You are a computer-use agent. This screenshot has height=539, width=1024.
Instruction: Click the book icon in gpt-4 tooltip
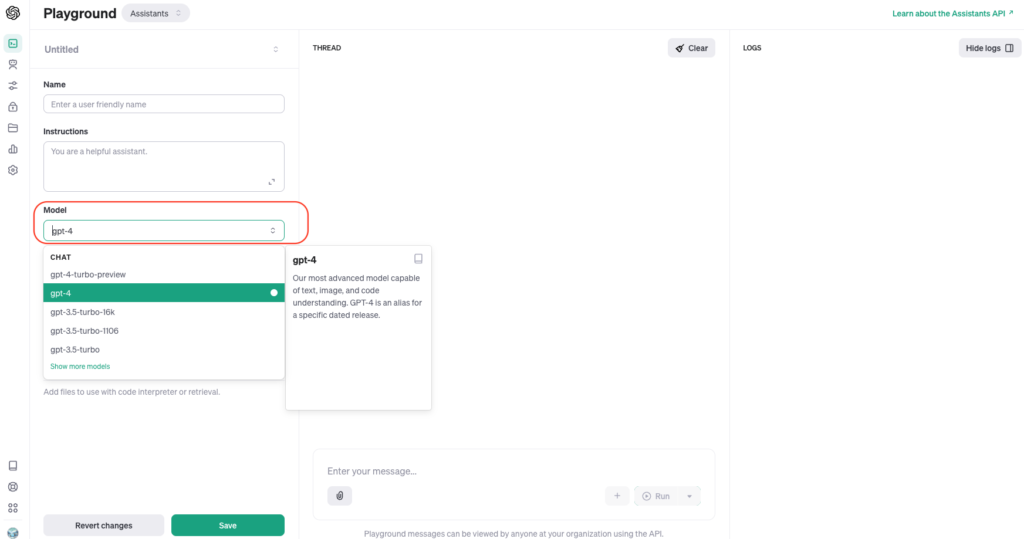pos(418,259)
